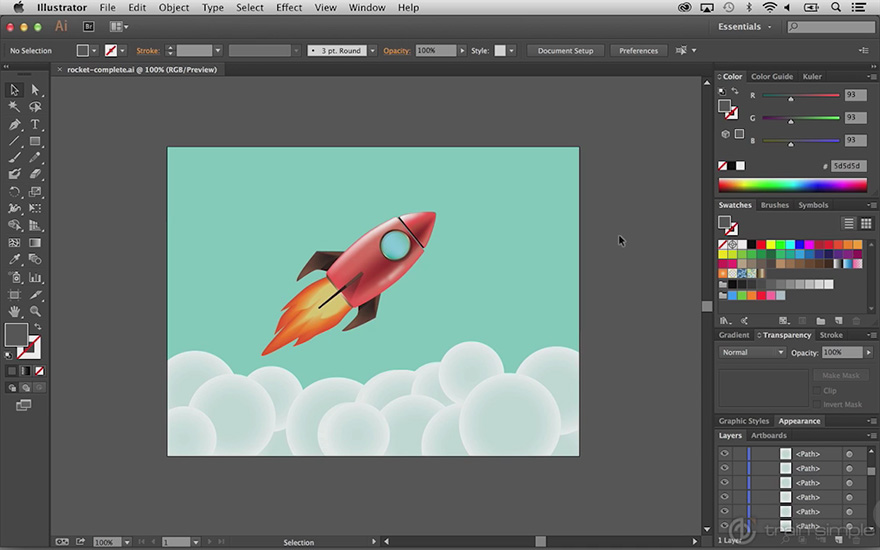Toggle visibility of the first Path layer

(x=725, y=453)
